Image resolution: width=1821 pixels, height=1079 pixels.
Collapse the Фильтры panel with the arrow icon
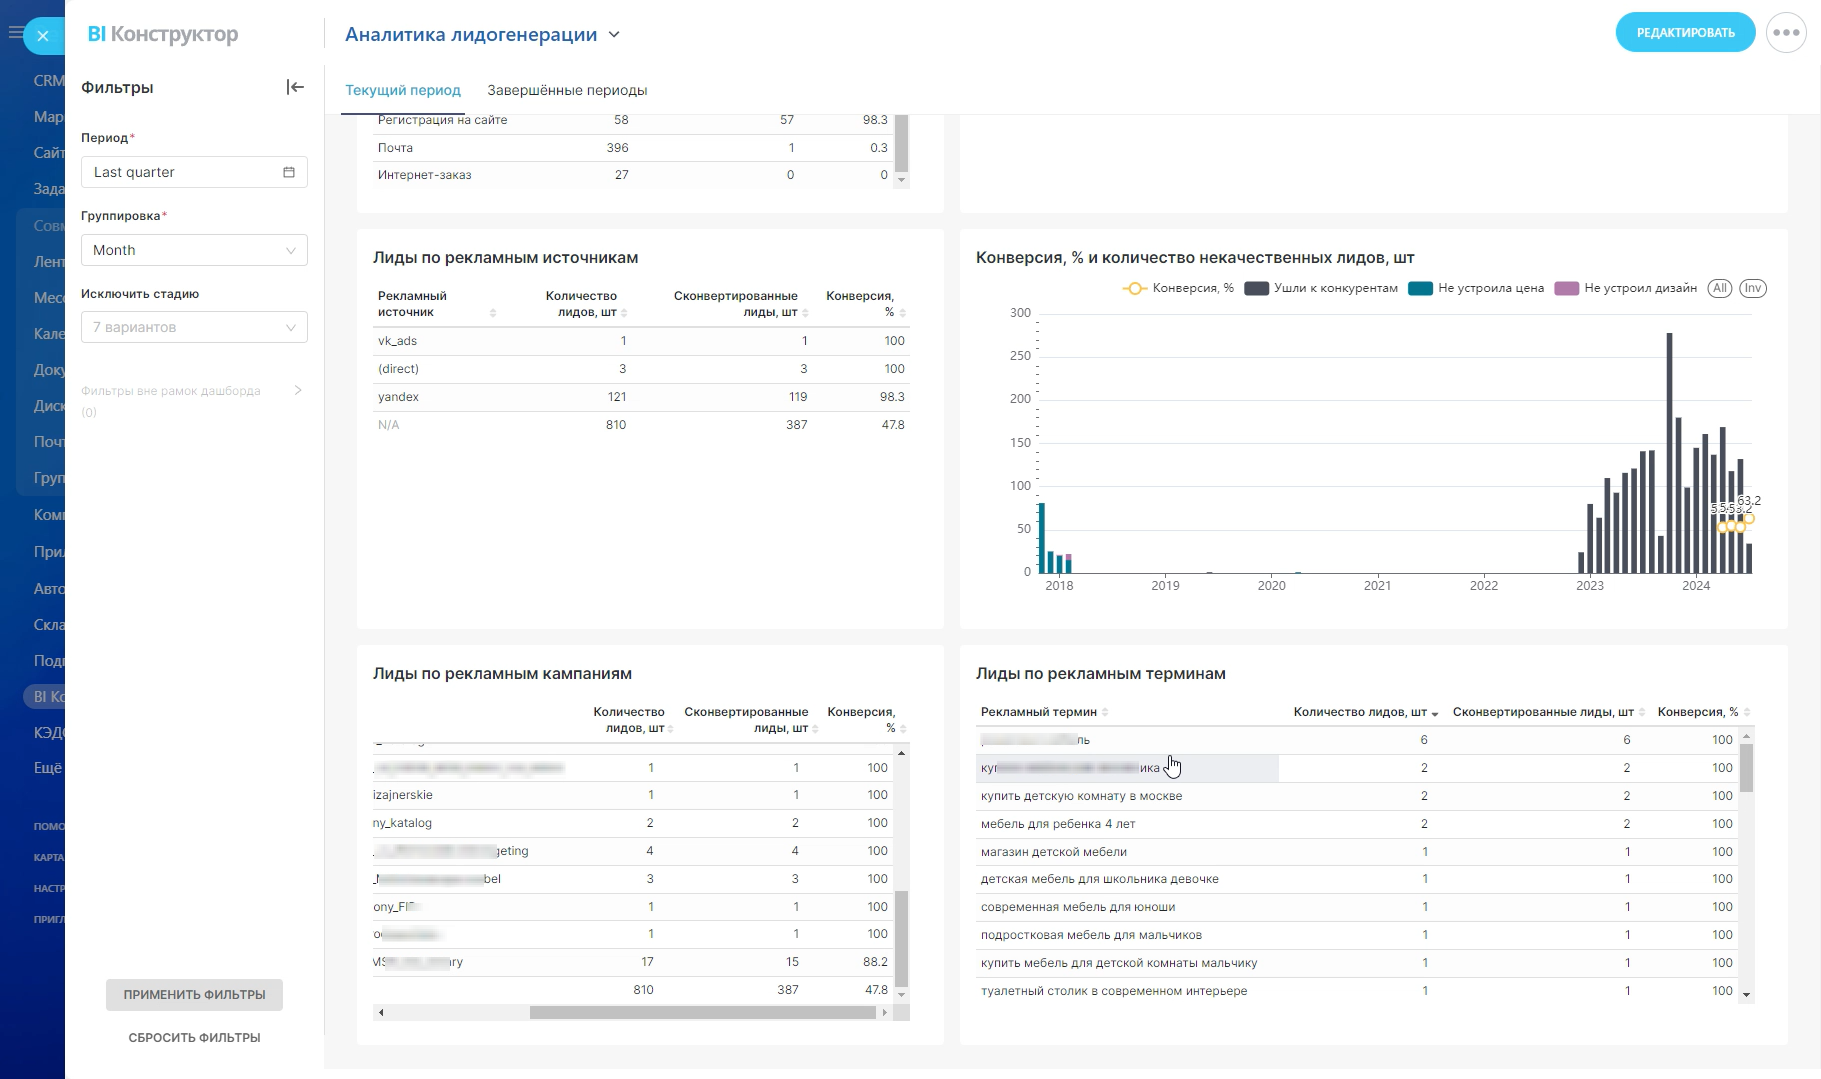[x=295, y=87]
